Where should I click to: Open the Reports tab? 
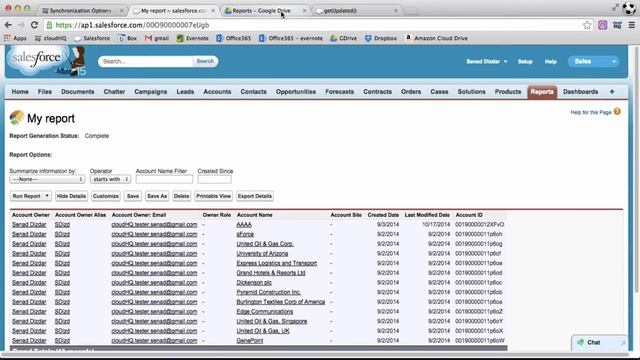(542, 92)
